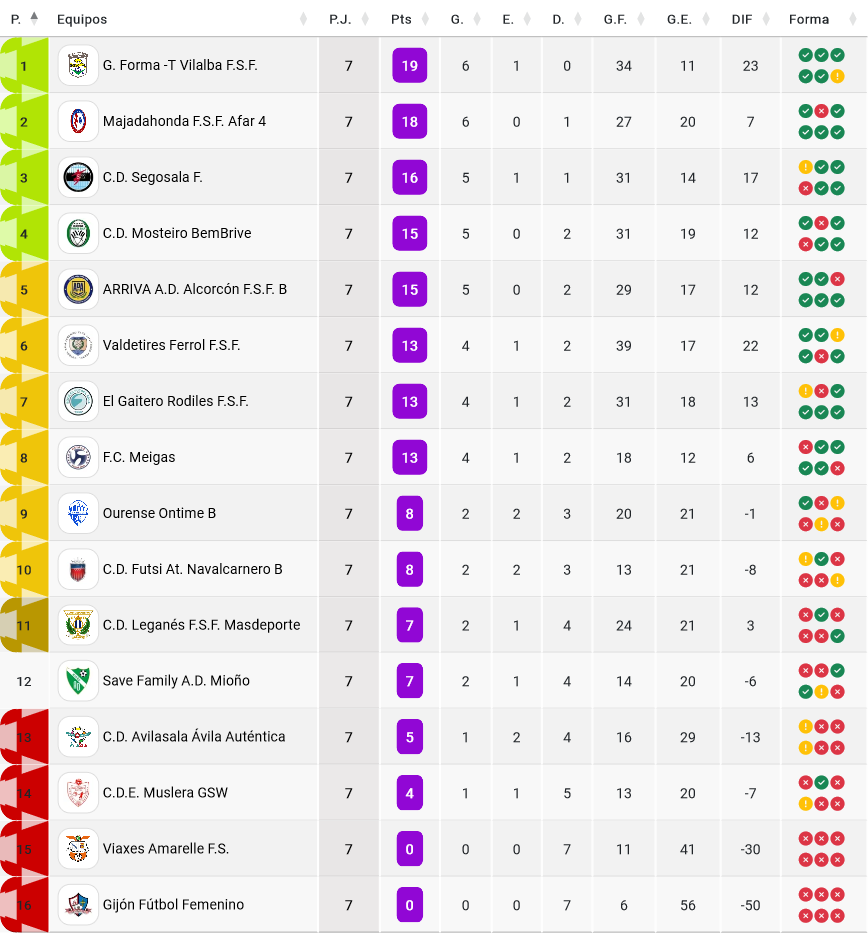Sort standings by Equipos column arrow
The height and width of the screenshot is (933, 868).
coord(303,19)
